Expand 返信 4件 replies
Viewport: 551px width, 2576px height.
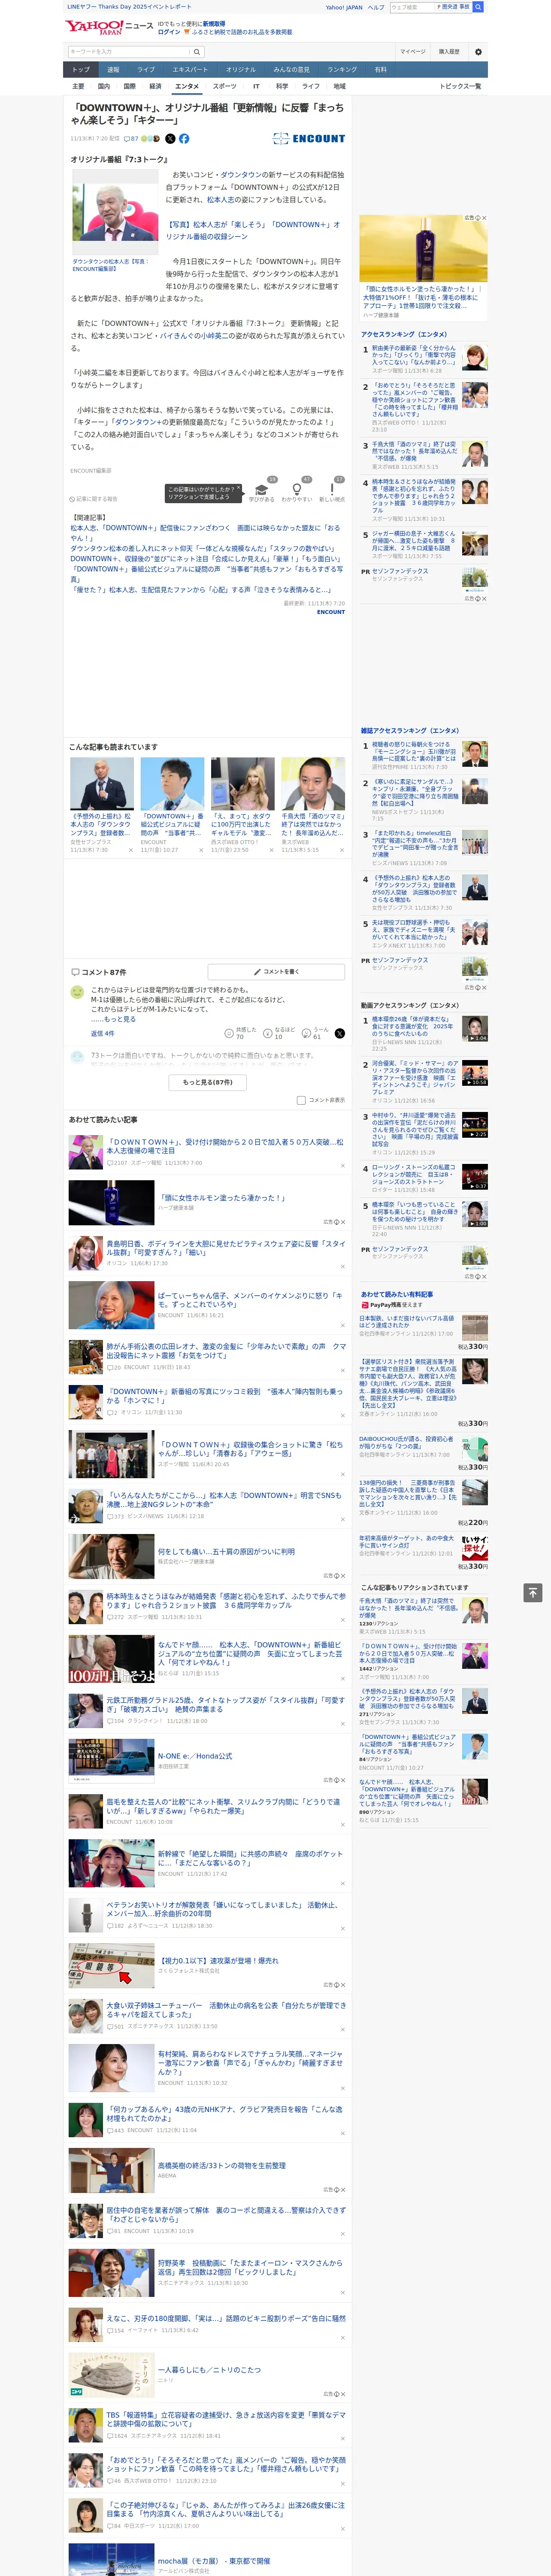tap(102, 1033)
